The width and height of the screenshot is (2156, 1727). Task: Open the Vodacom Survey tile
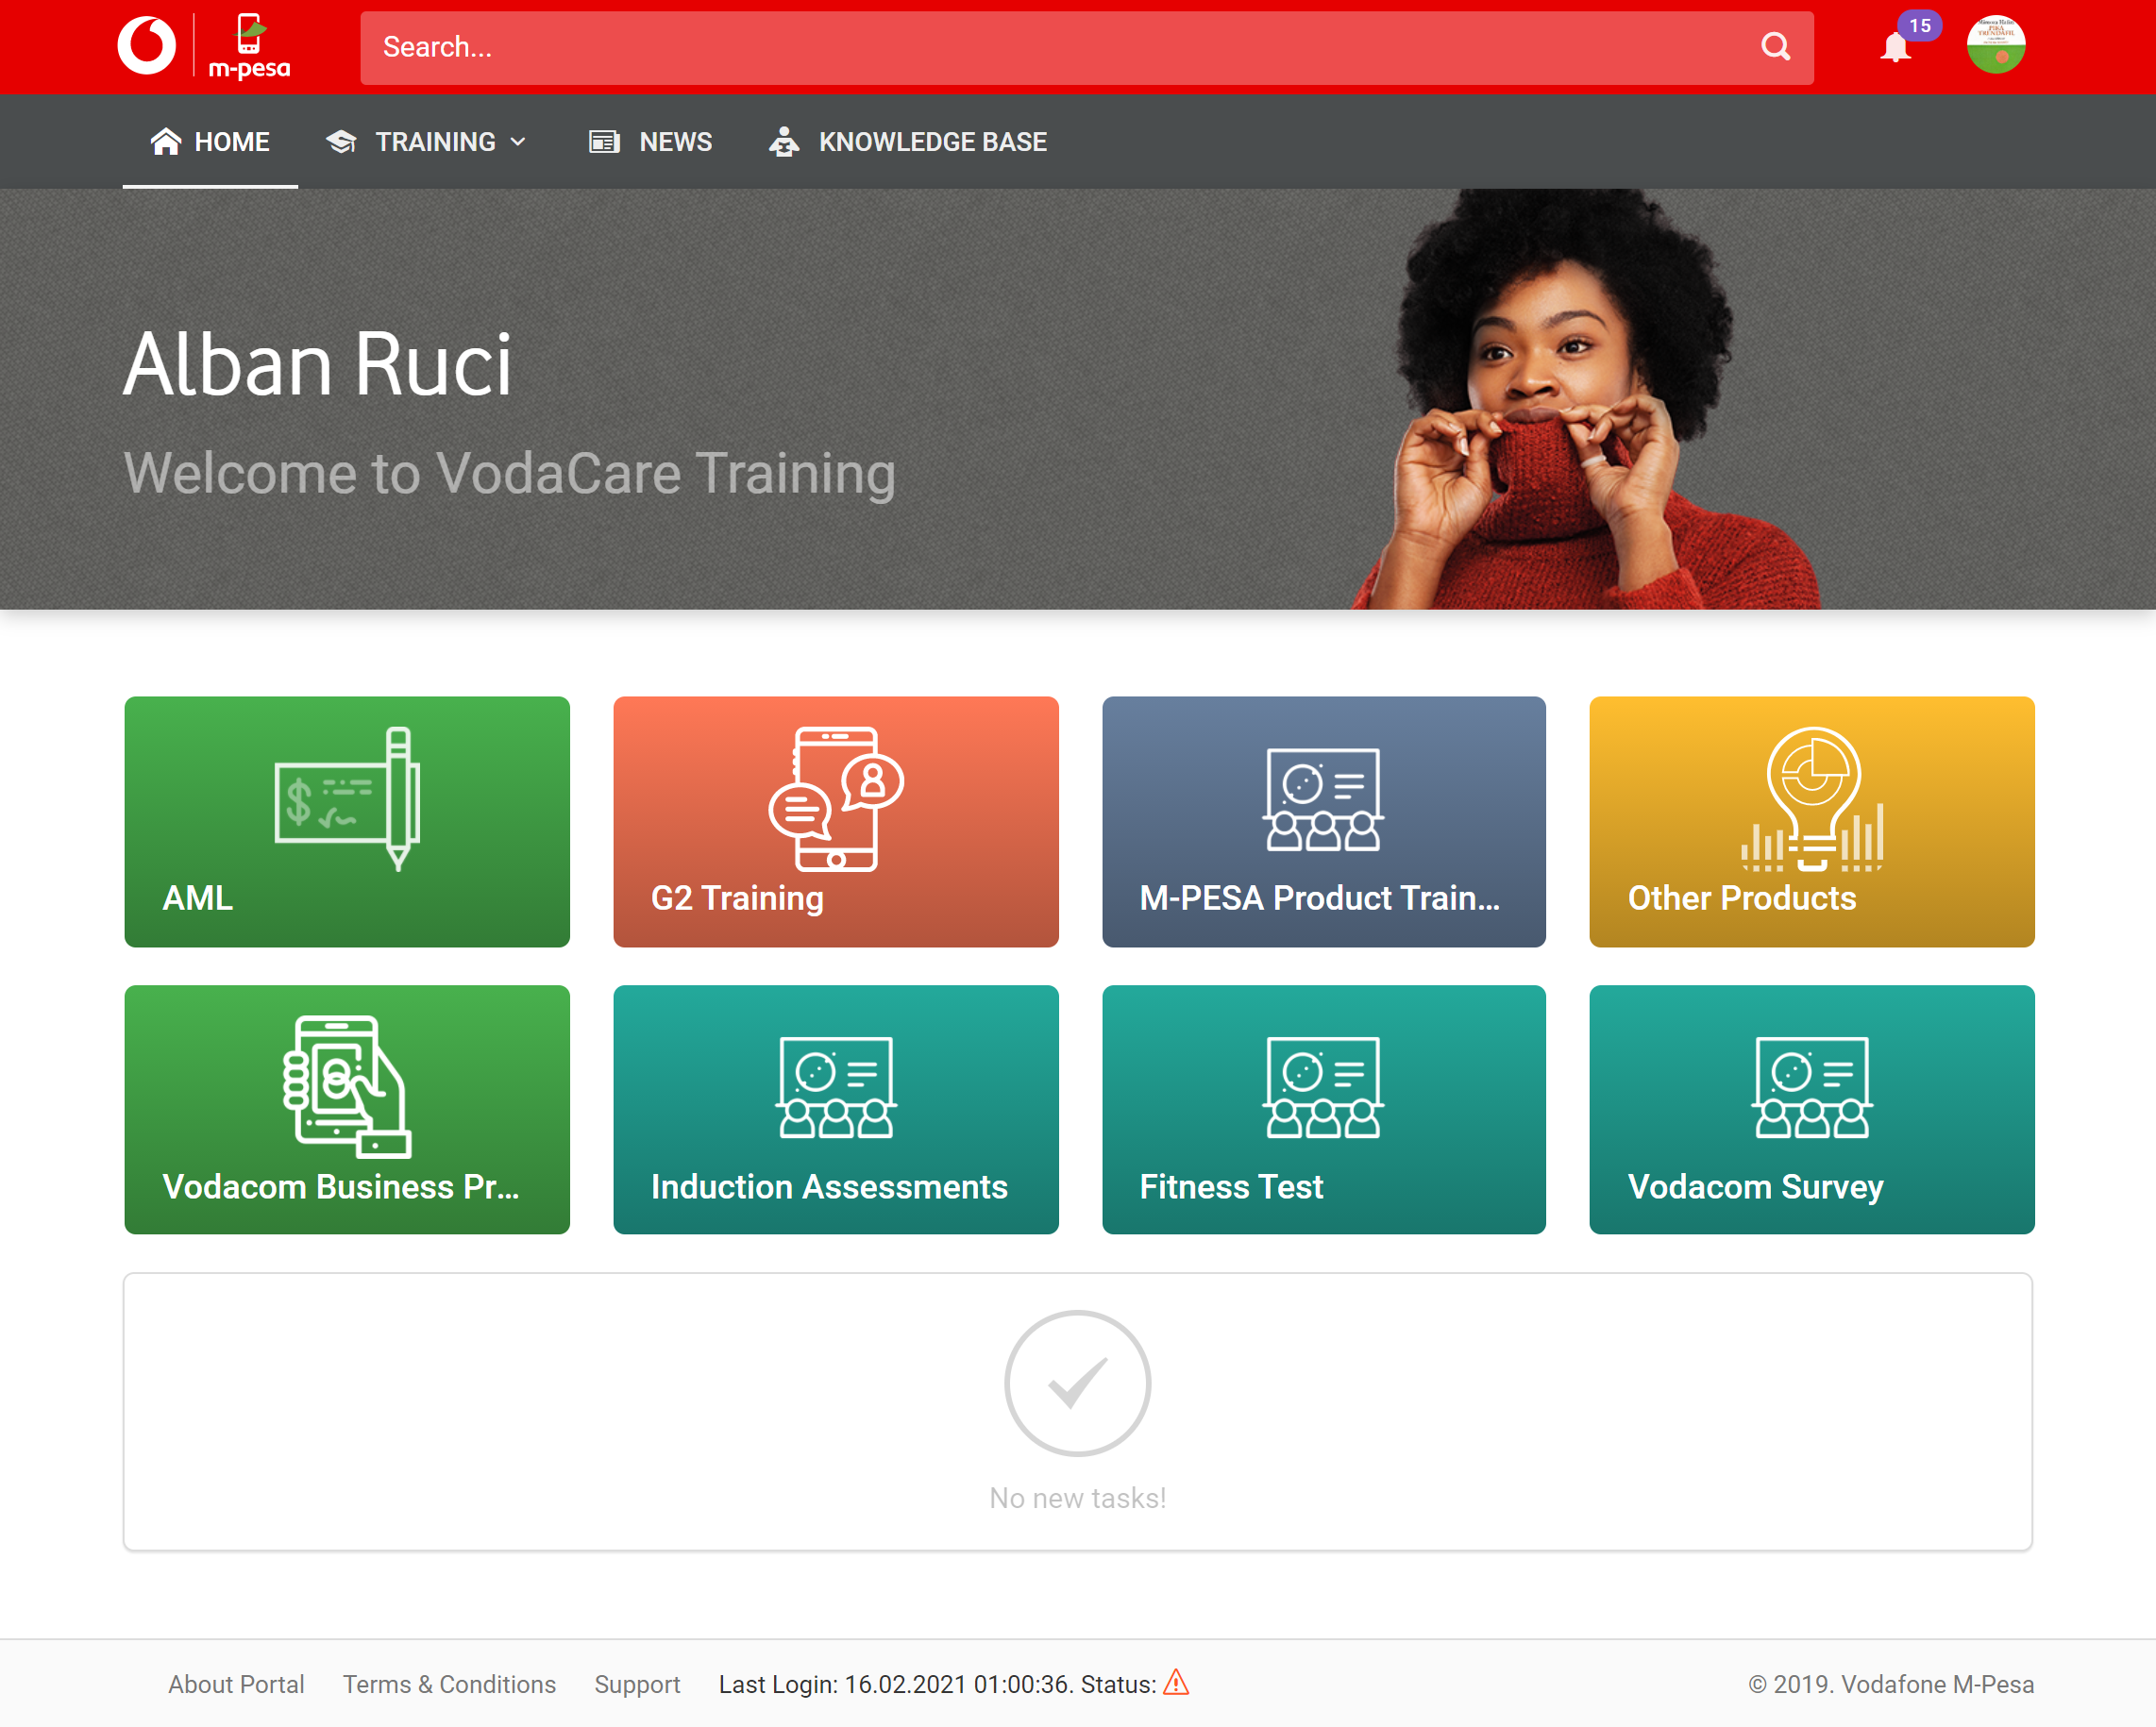tap(1811, 1109)
